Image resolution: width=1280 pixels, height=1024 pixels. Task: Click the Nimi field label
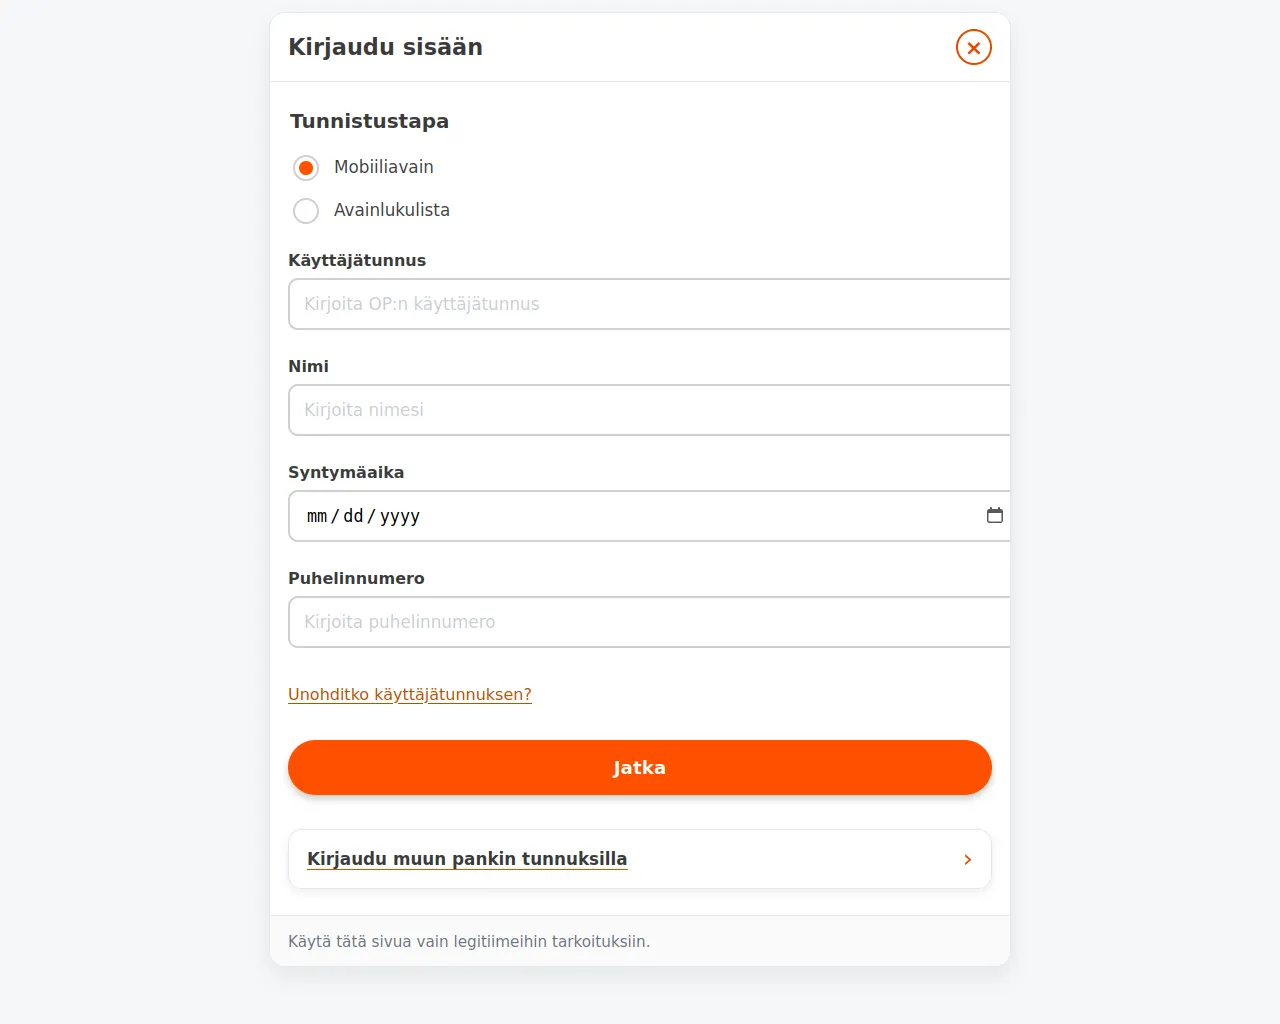(308, 366)
